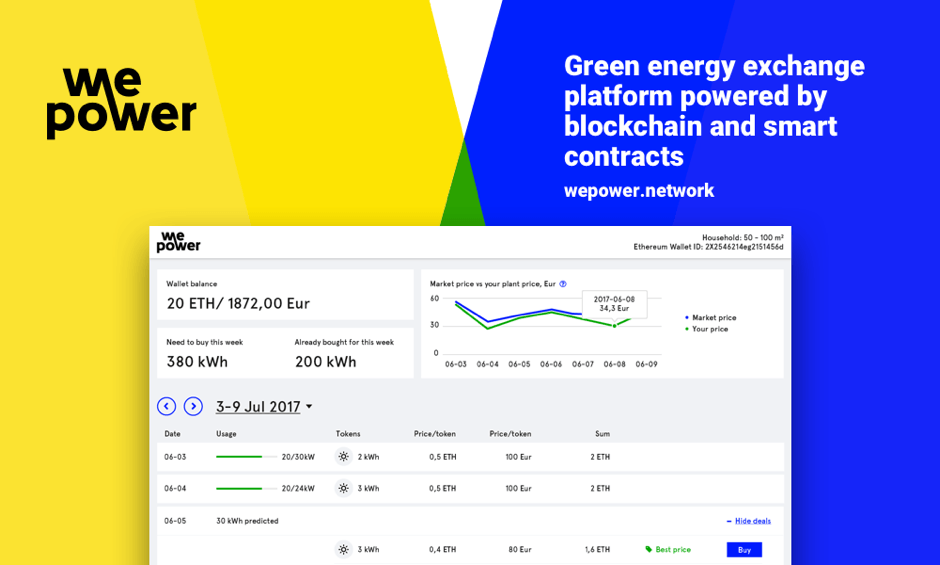This screenshot has width=940, height=565.
Task: Click the 06-03 chart axis label
Action: pos(456,364)
